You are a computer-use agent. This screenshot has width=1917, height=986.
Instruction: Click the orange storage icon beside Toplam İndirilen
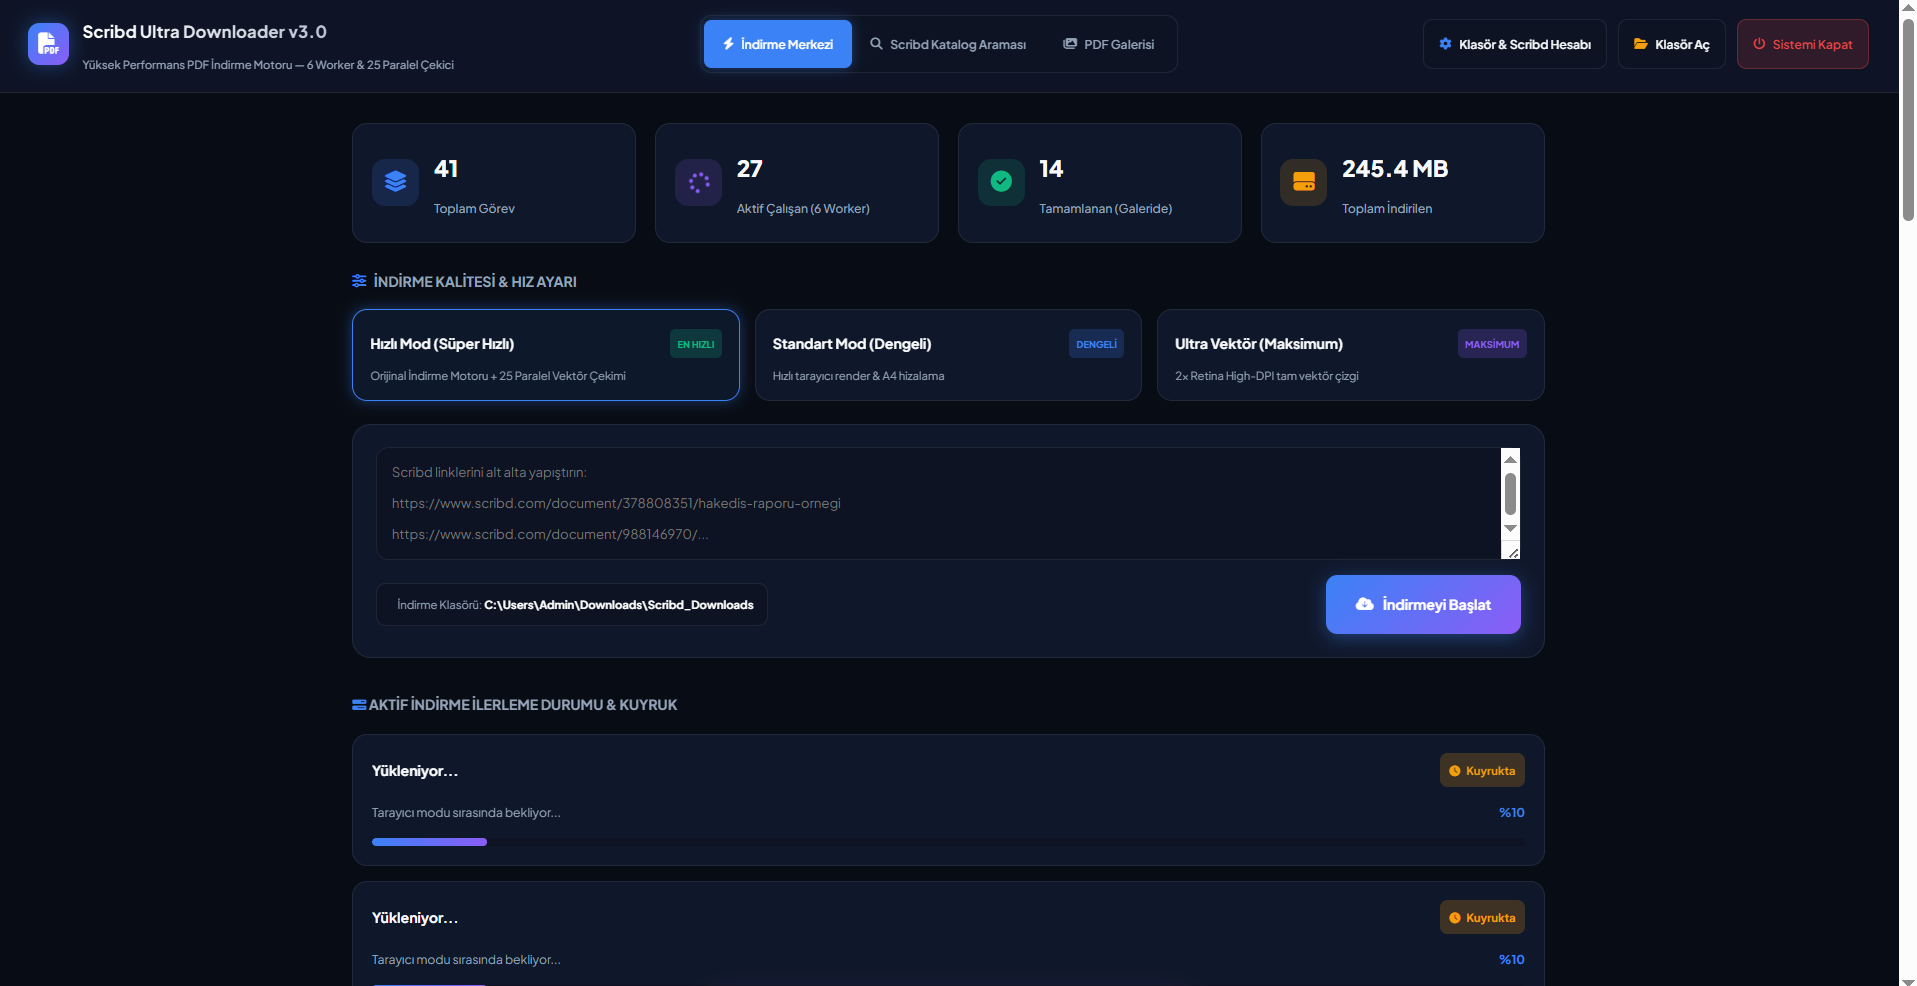[1304, 182]
